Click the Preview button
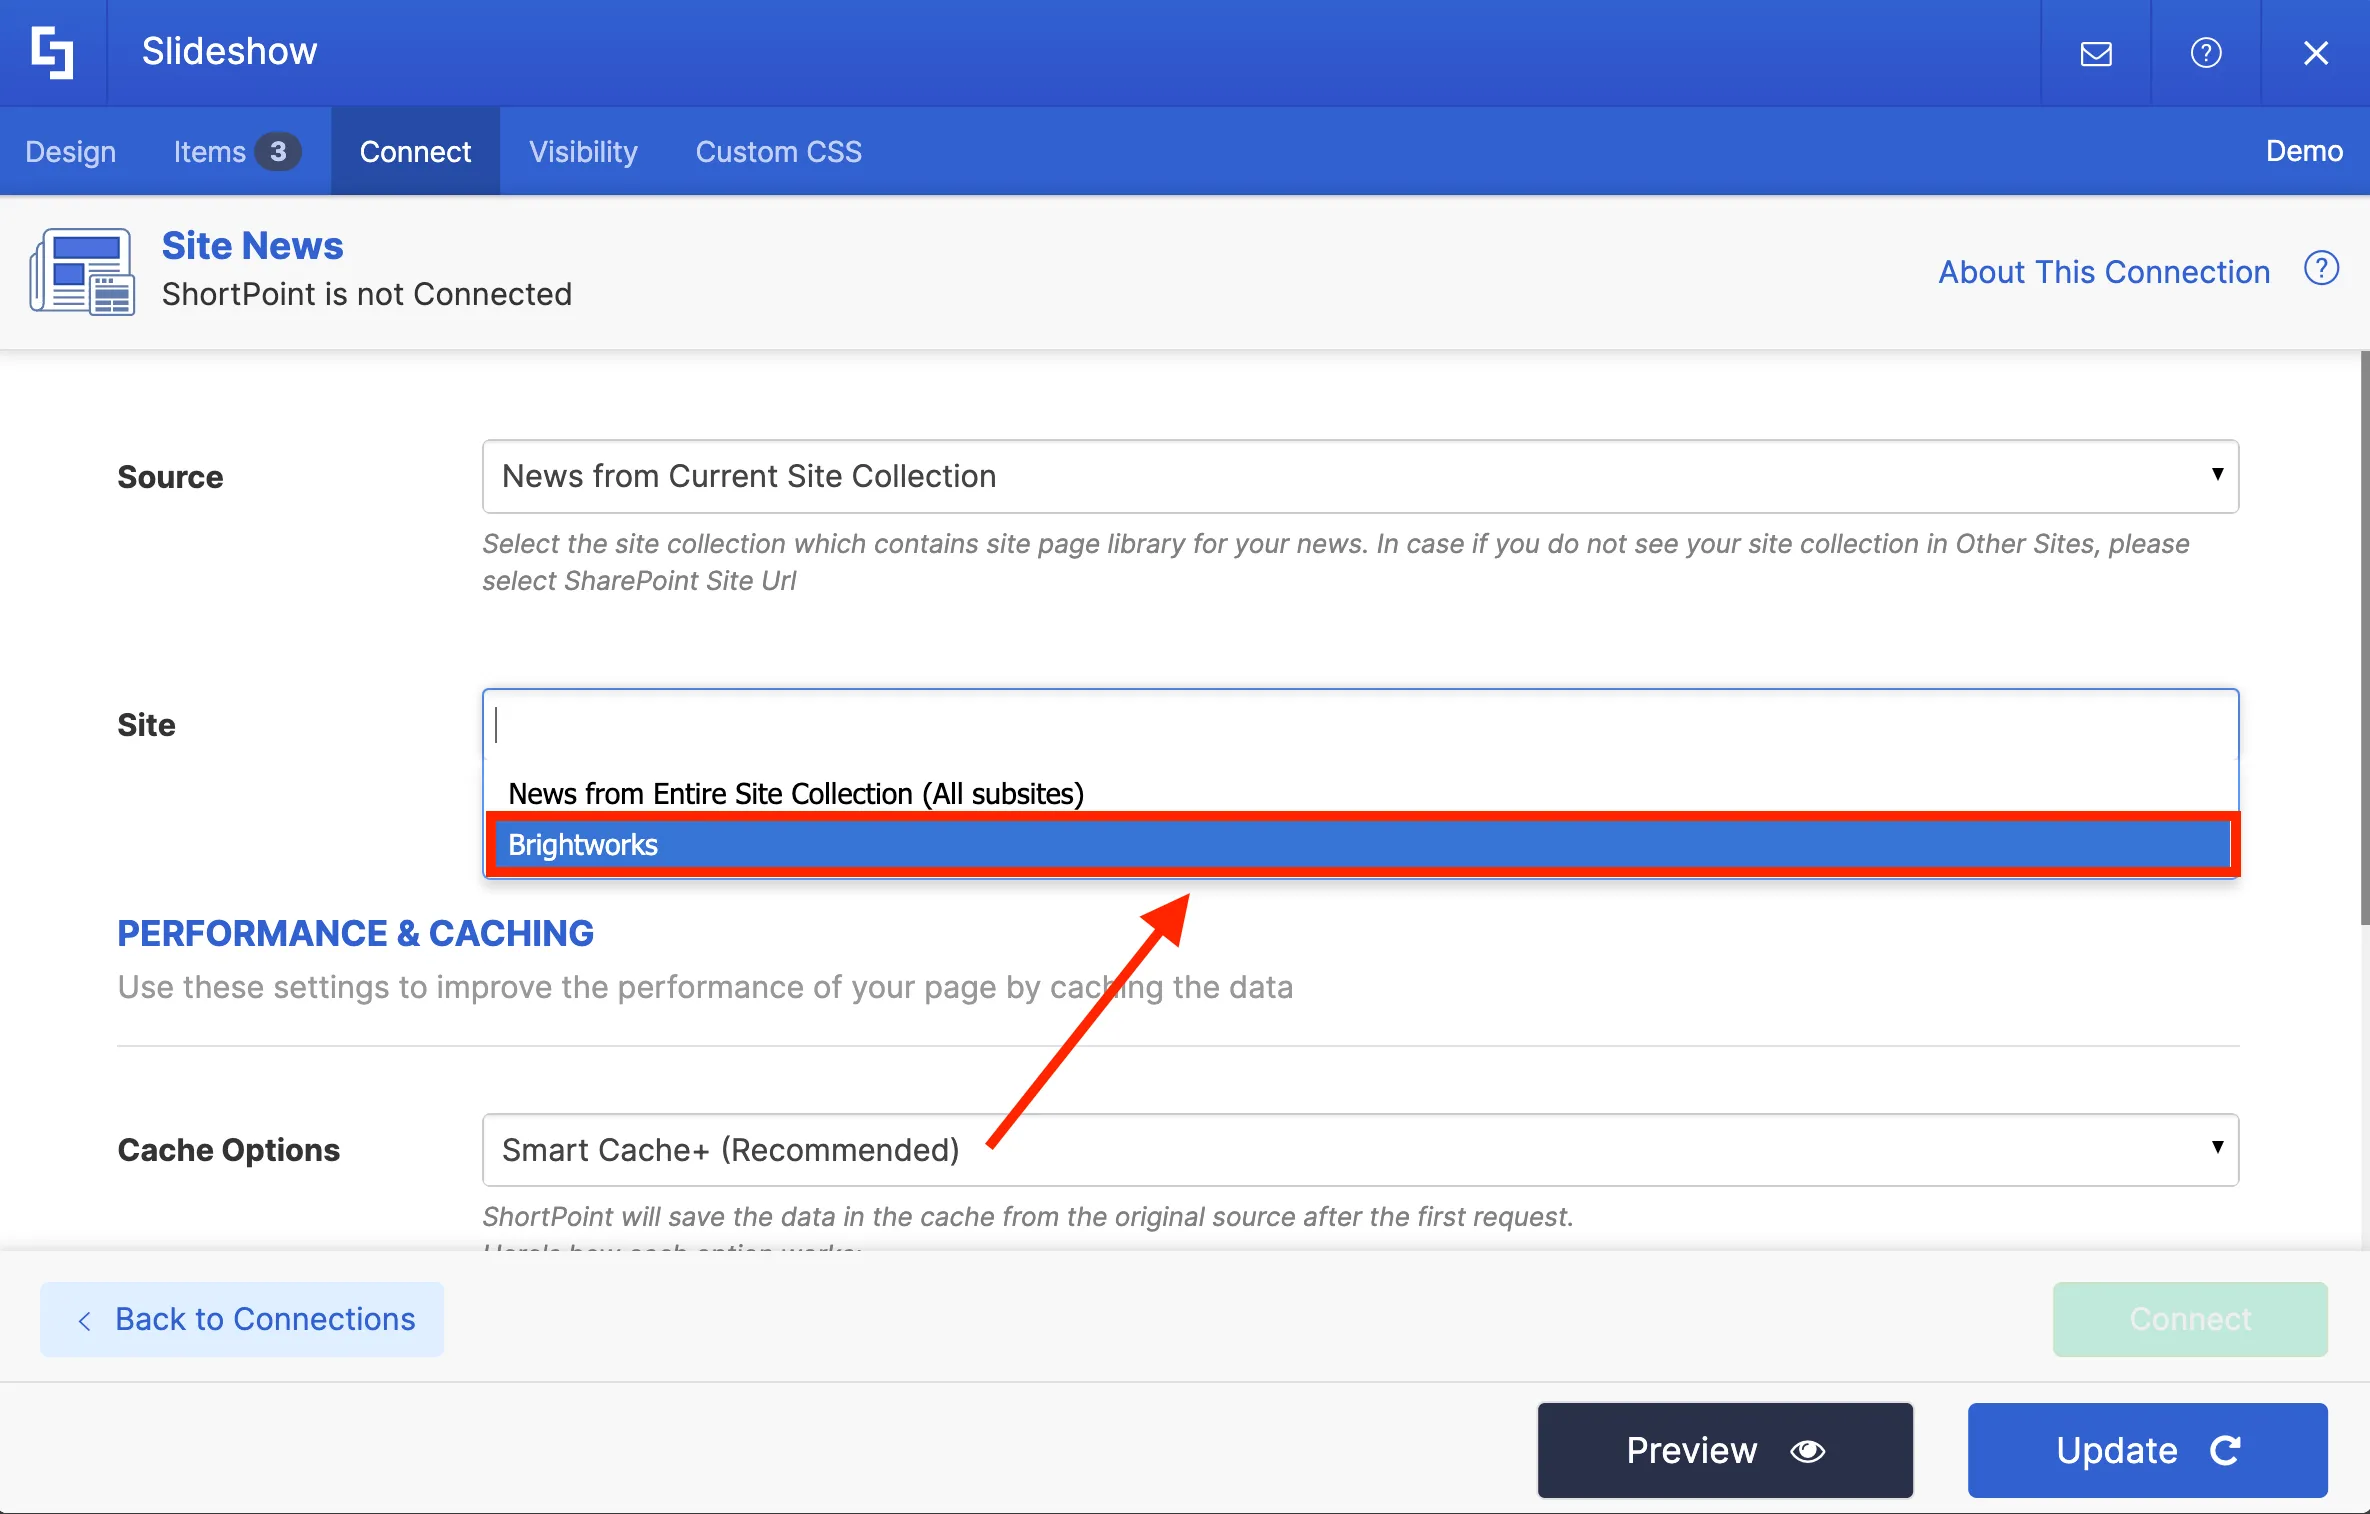 click(x=1725, y=1450)
